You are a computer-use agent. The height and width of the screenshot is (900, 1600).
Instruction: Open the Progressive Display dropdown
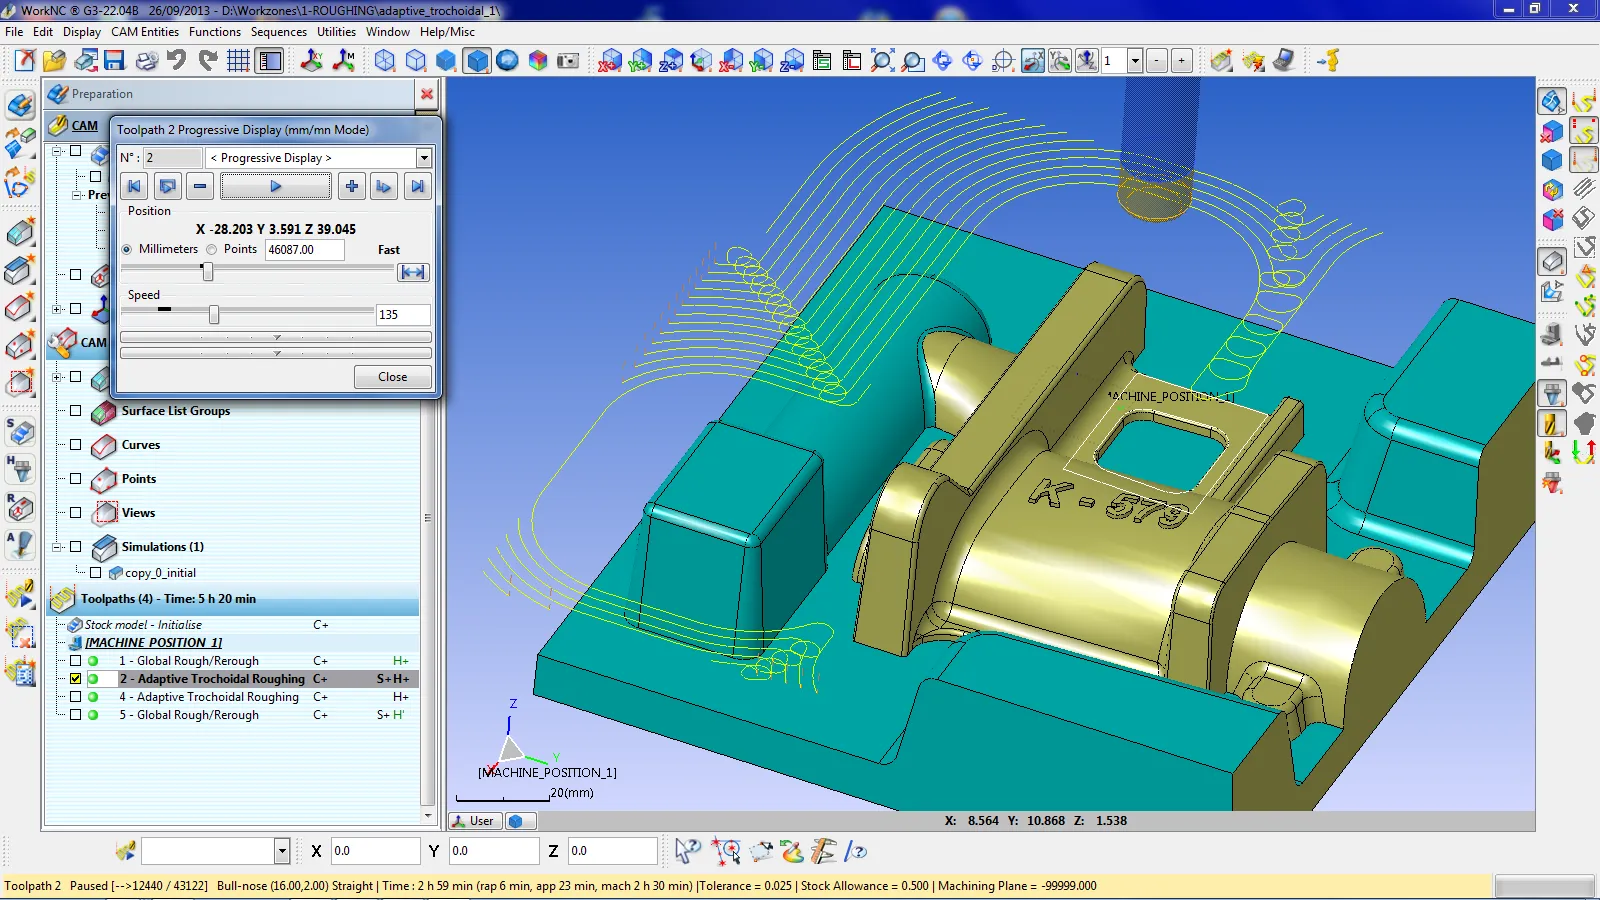pos(424,158)
